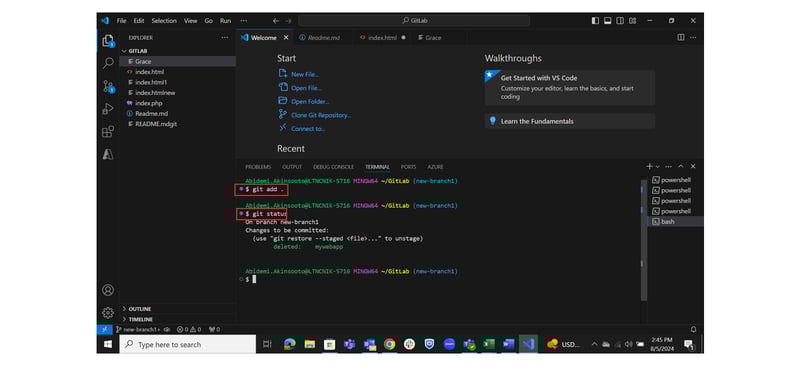Click the Open File... link
The height and width of the screenshot is (366, 800).
[306, 88]
